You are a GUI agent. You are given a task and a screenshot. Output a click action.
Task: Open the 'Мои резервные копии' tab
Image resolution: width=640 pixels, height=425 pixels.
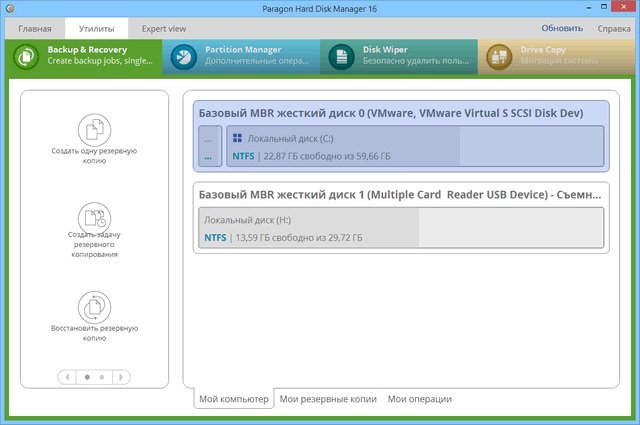pos(328,399)
